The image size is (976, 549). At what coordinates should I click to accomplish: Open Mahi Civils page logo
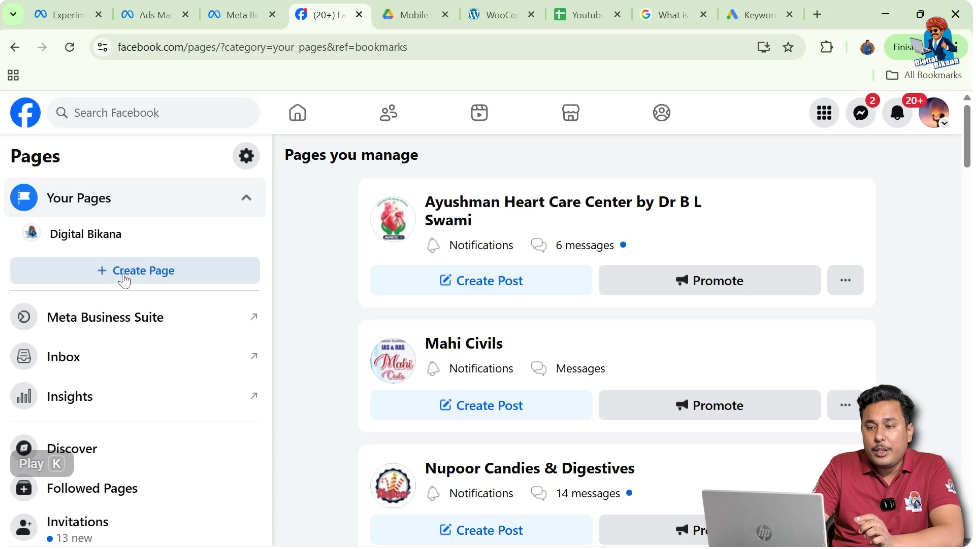[x=393, y=361]
